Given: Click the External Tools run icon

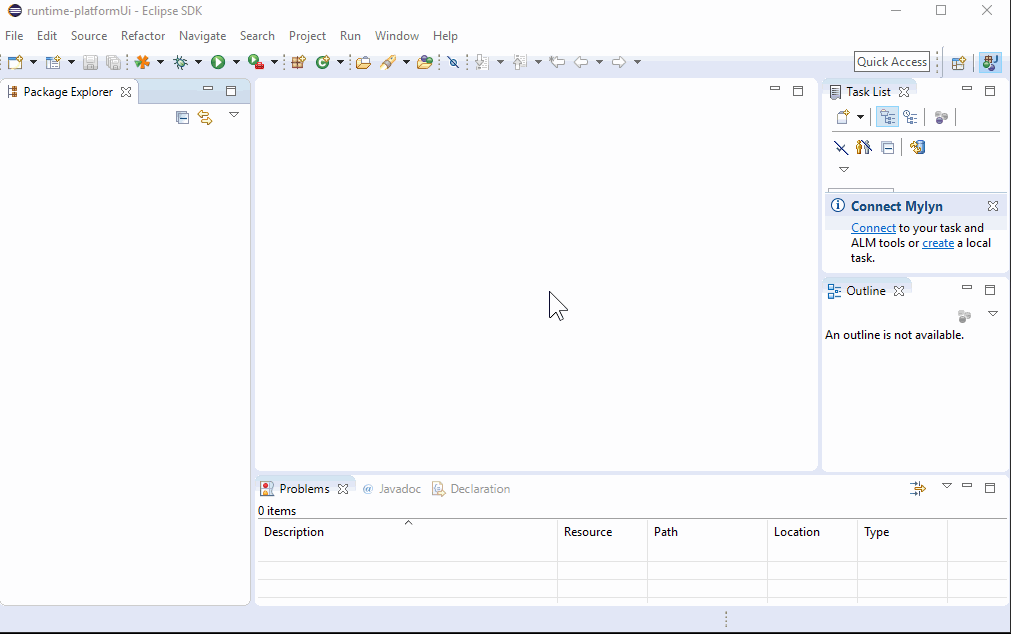Looking at the screenshot, I should tap(256, 62).
